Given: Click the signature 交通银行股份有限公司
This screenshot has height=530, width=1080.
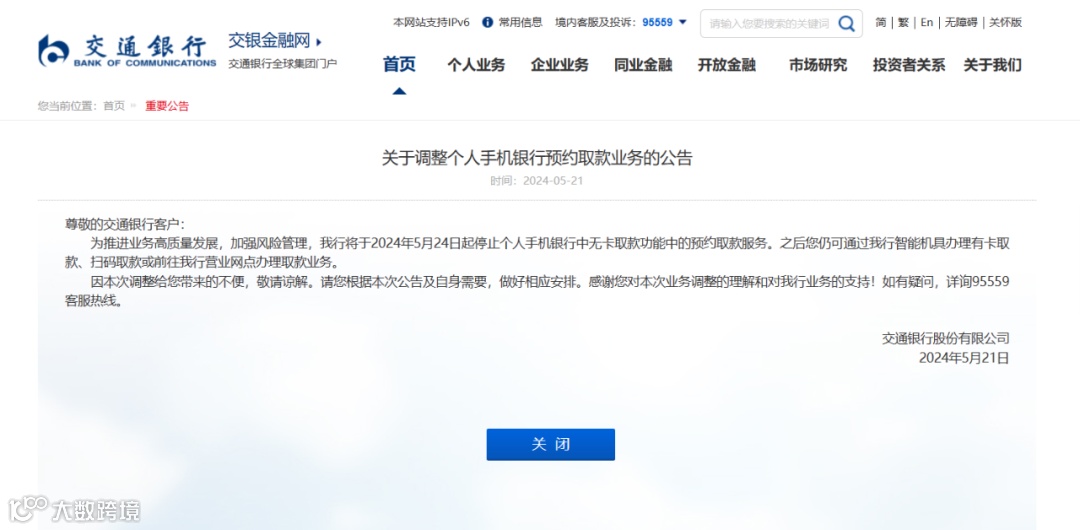Looking at the screenshot, I should [946, 338].
